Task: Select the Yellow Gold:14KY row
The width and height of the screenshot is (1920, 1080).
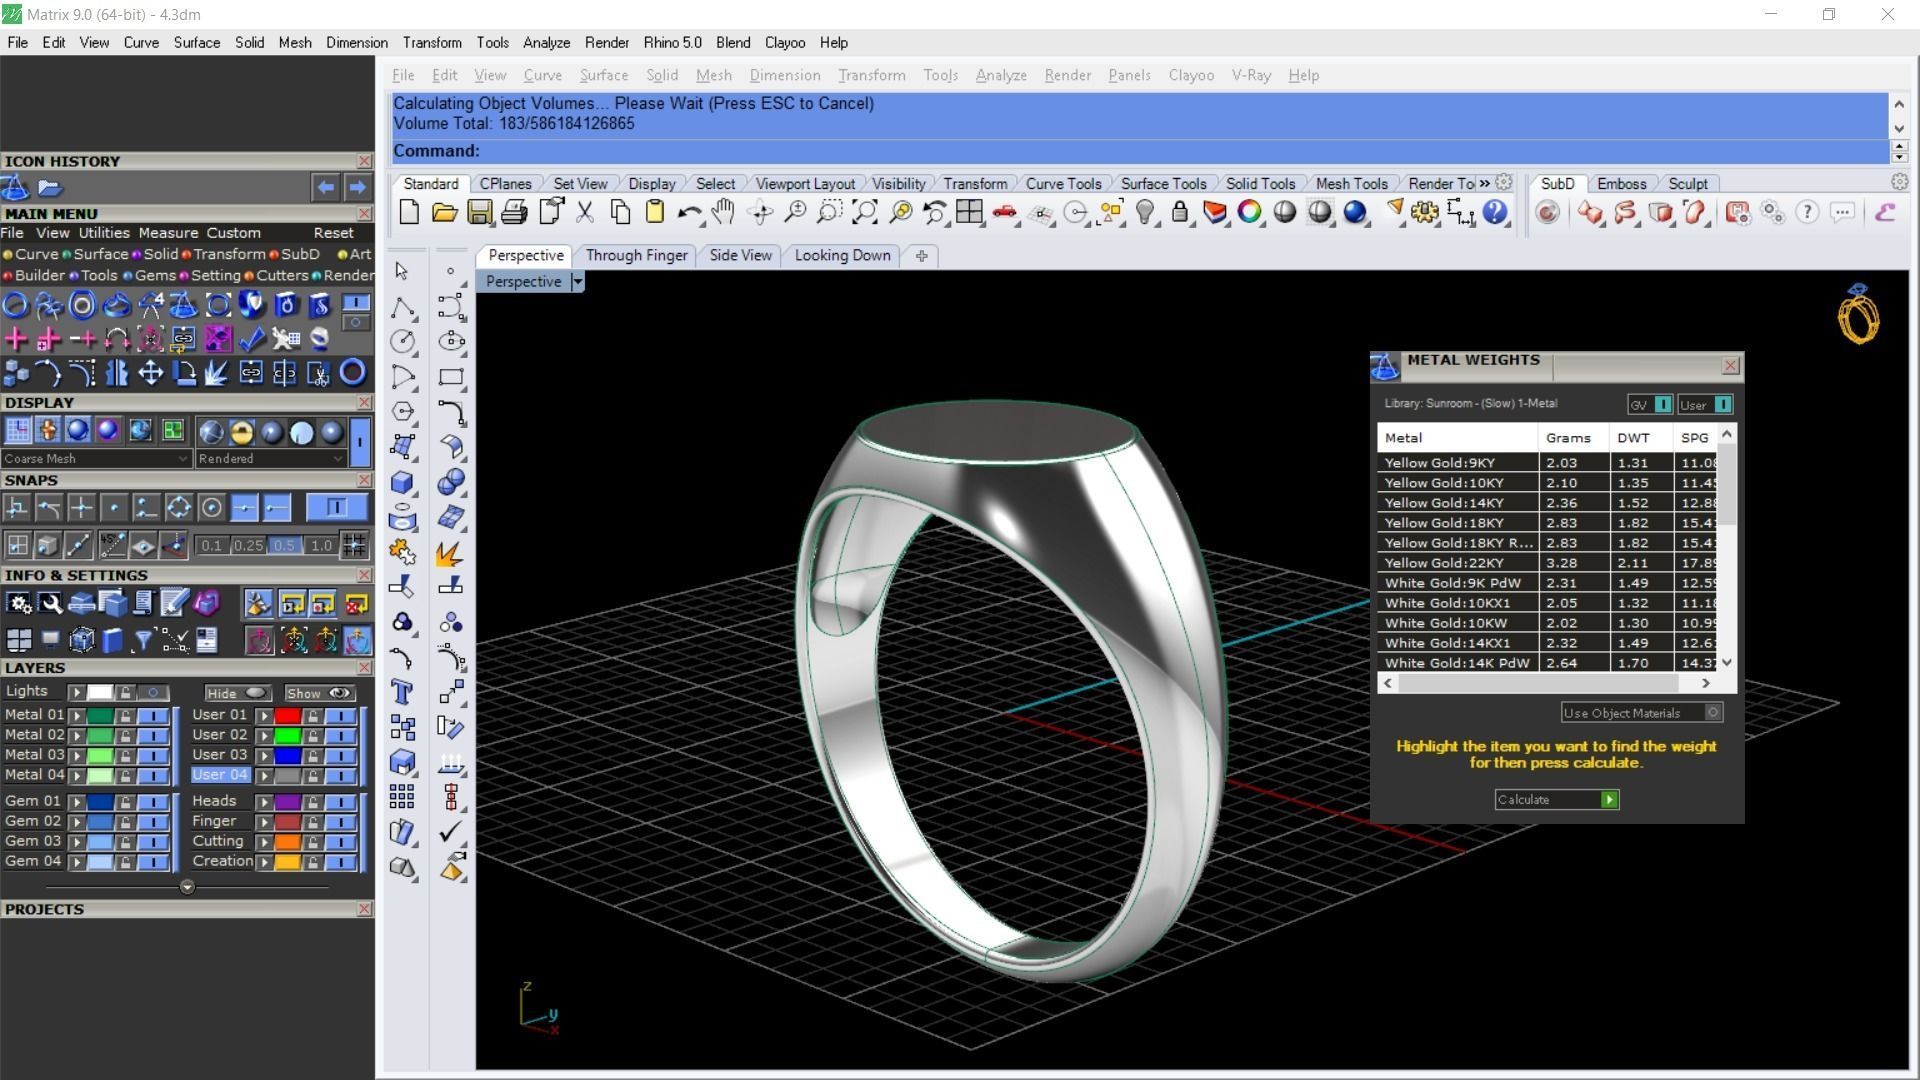Action: tap(1548, 503)
